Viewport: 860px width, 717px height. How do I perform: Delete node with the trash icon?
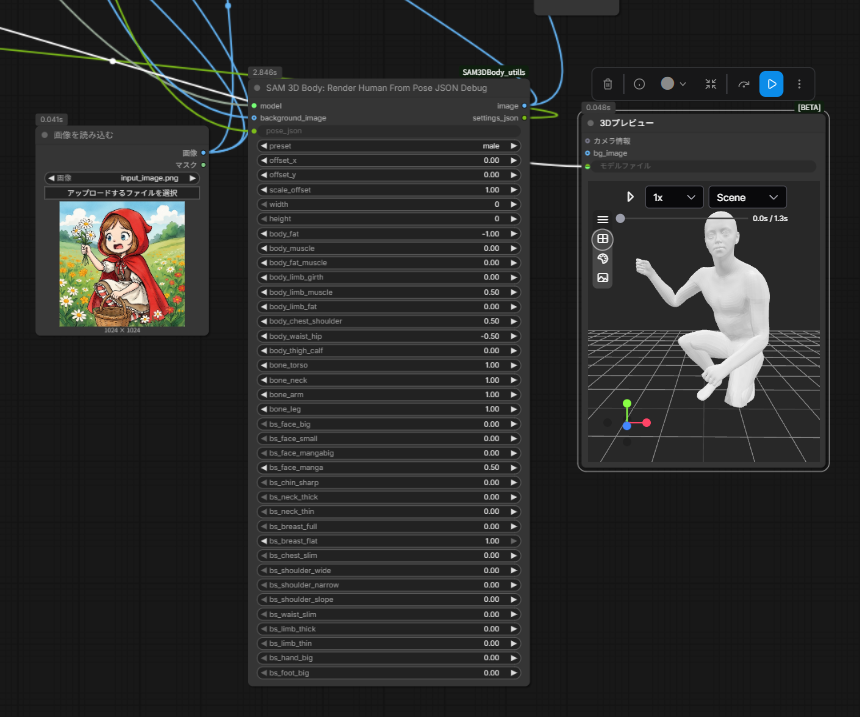point(608,84)
